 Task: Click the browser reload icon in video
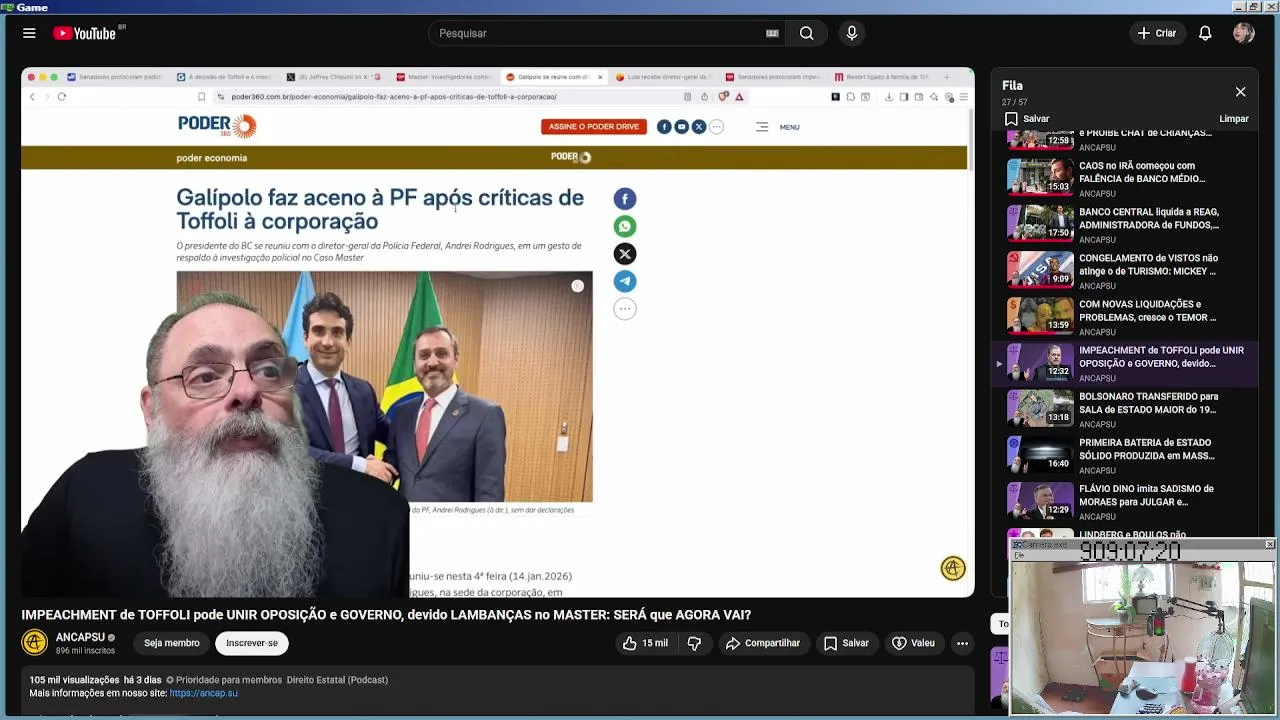[62, 97]
